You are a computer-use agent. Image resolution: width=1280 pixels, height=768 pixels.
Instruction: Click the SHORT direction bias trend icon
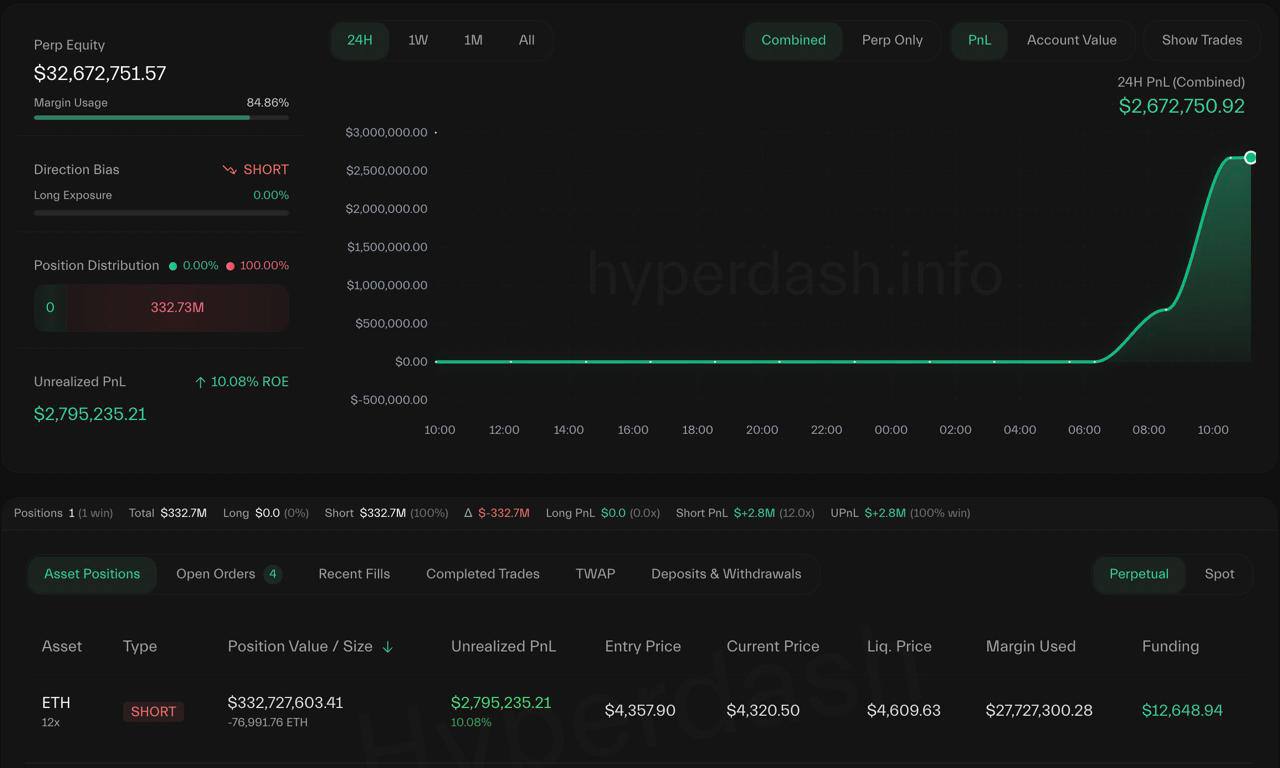click(x=230, y=170)
